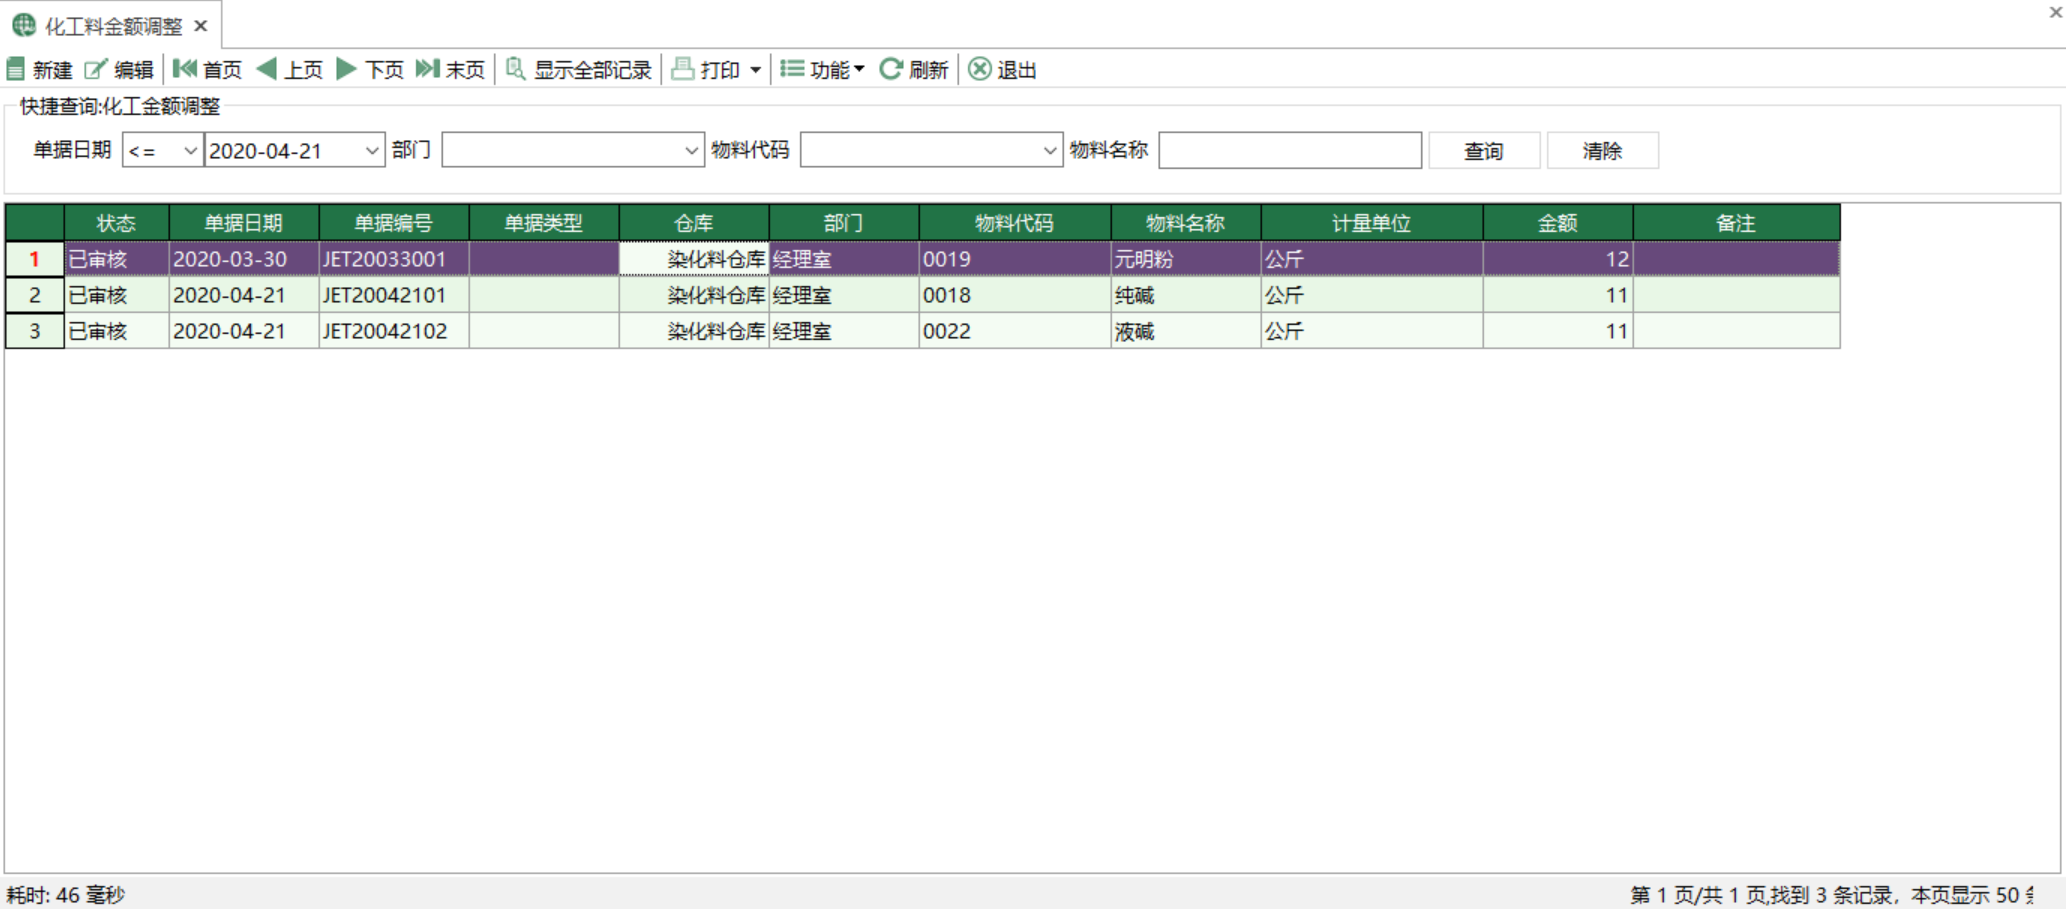The height and width of the screenshot is (909, 2066).
Task: Click amount cell showing 12
Action: [x=1558, y=259]
